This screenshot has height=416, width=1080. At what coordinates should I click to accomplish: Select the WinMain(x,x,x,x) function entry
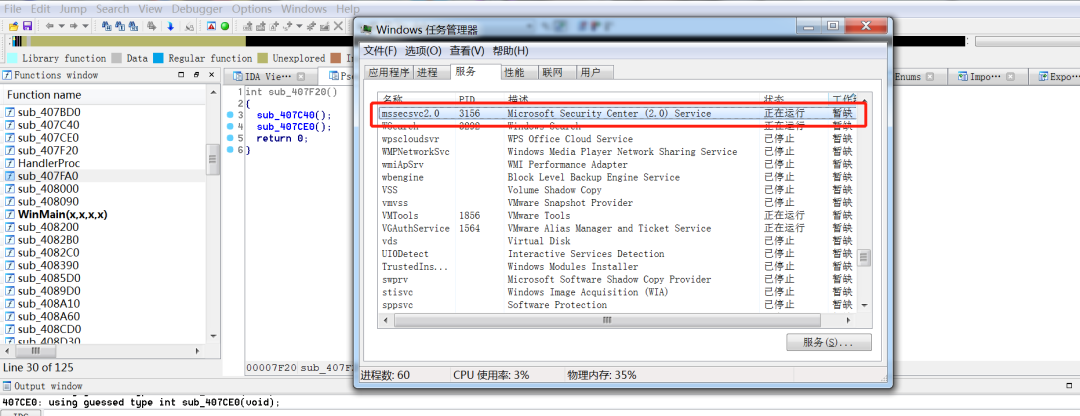[x=62, y=214]
